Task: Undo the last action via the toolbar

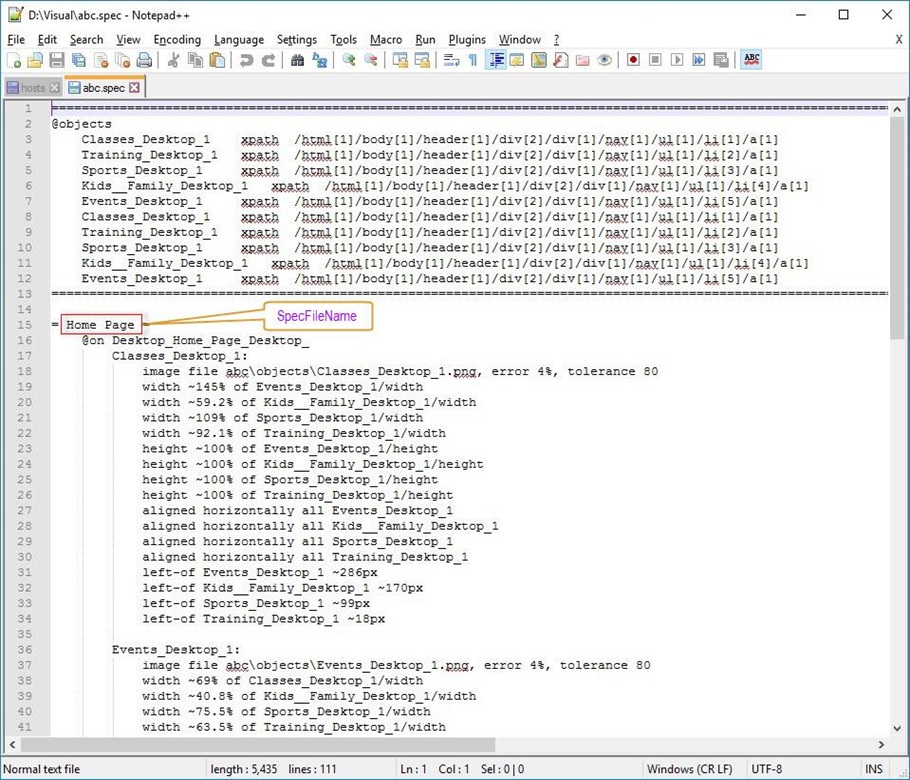Action: (246, 60)
